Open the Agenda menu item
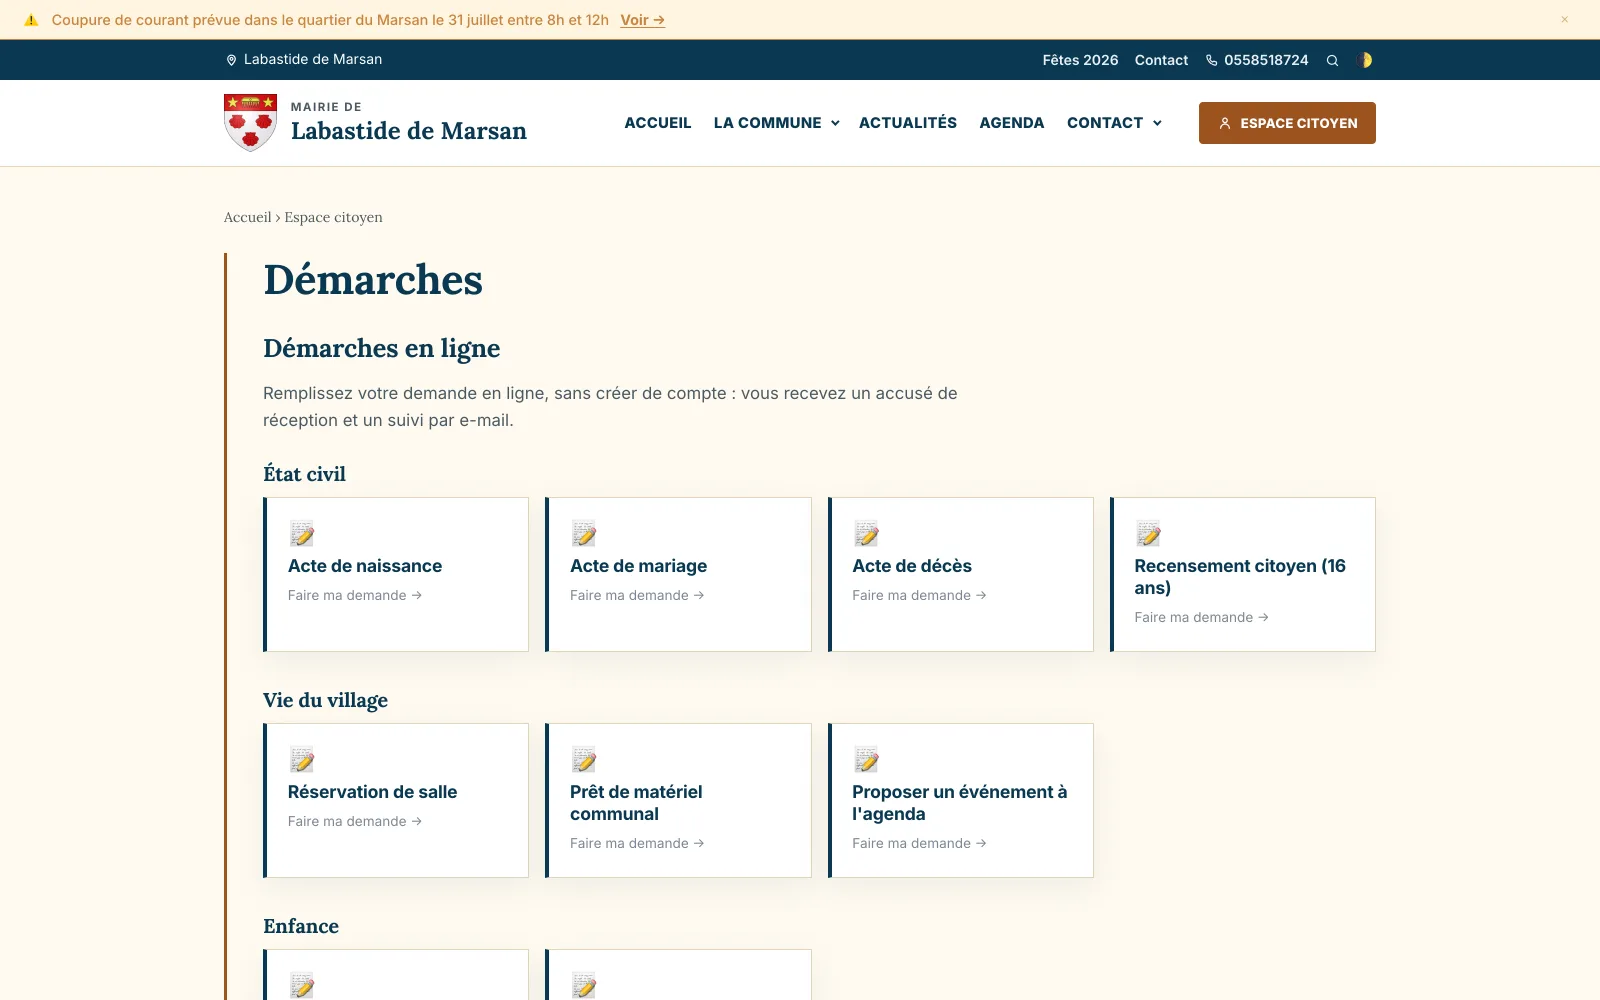The image size is (1600, 1000). click(x=1011, y=123)
